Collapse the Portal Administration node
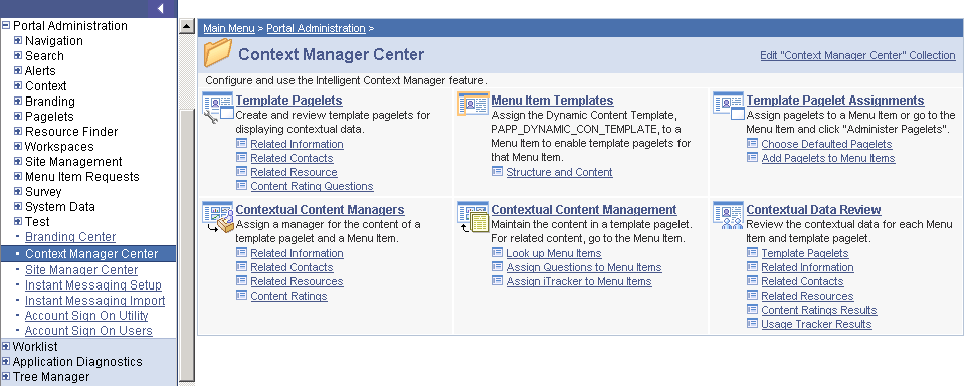Viewport: 970px width, 386px height. click(6, 25)
